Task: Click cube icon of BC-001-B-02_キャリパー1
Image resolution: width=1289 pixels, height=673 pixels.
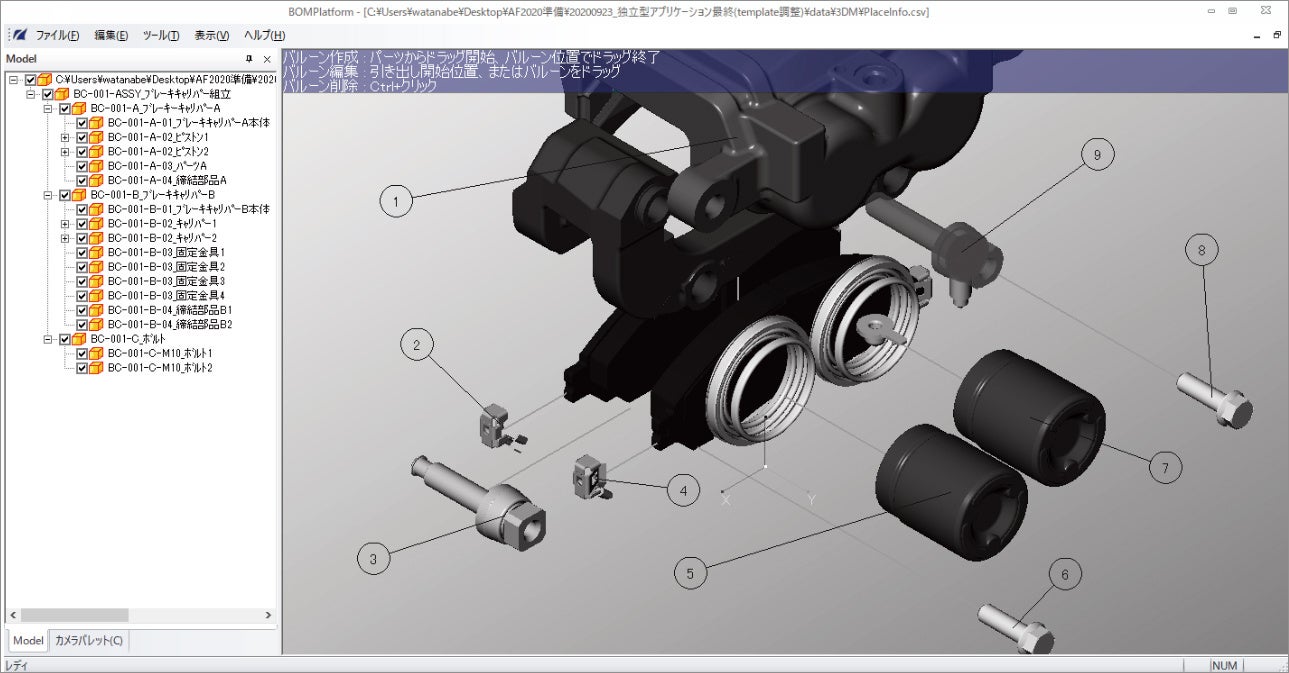Action: tap(97, 224)
